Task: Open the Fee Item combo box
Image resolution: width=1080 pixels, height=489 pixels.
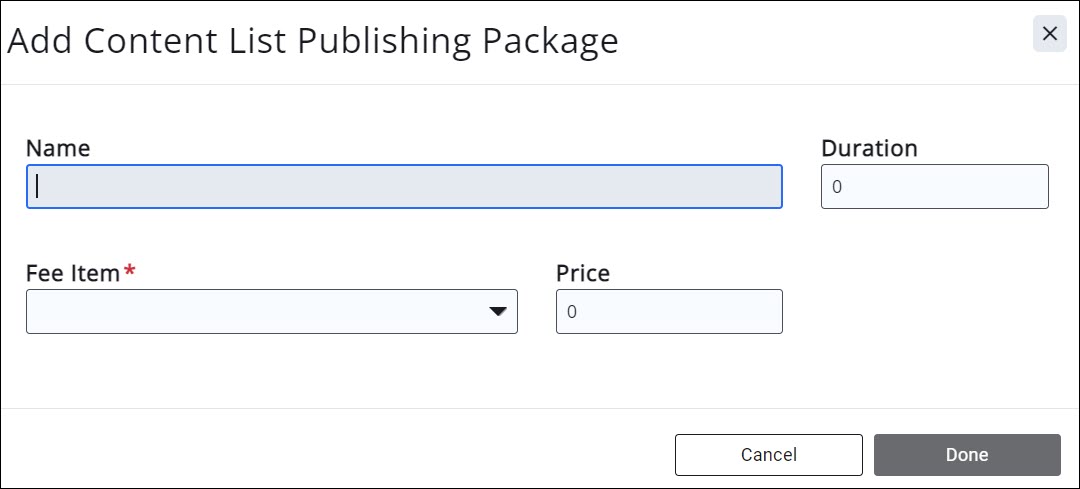Action: tap(260, 312)
